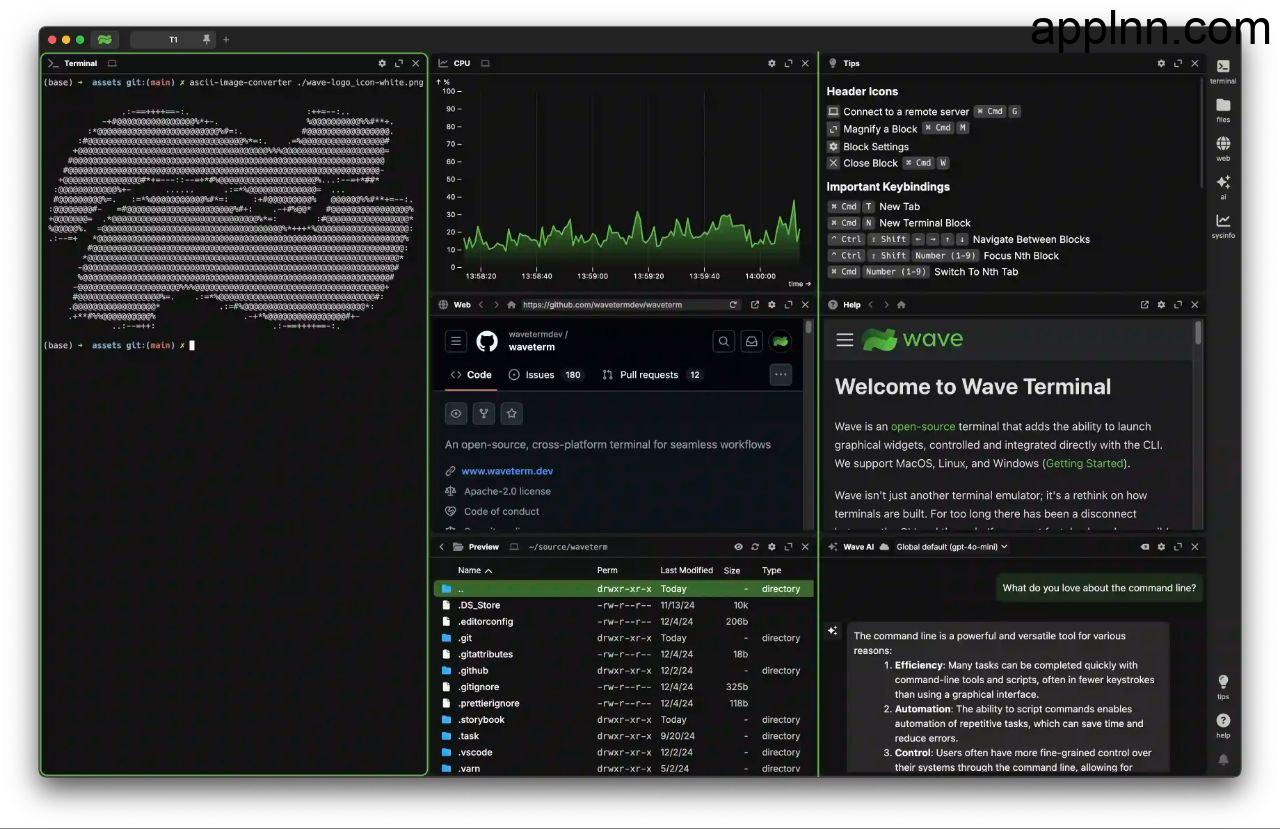This screenshot has height=829, width=1280.
Task: Refresh the Preview directory listing
Action: pos(755,547)
